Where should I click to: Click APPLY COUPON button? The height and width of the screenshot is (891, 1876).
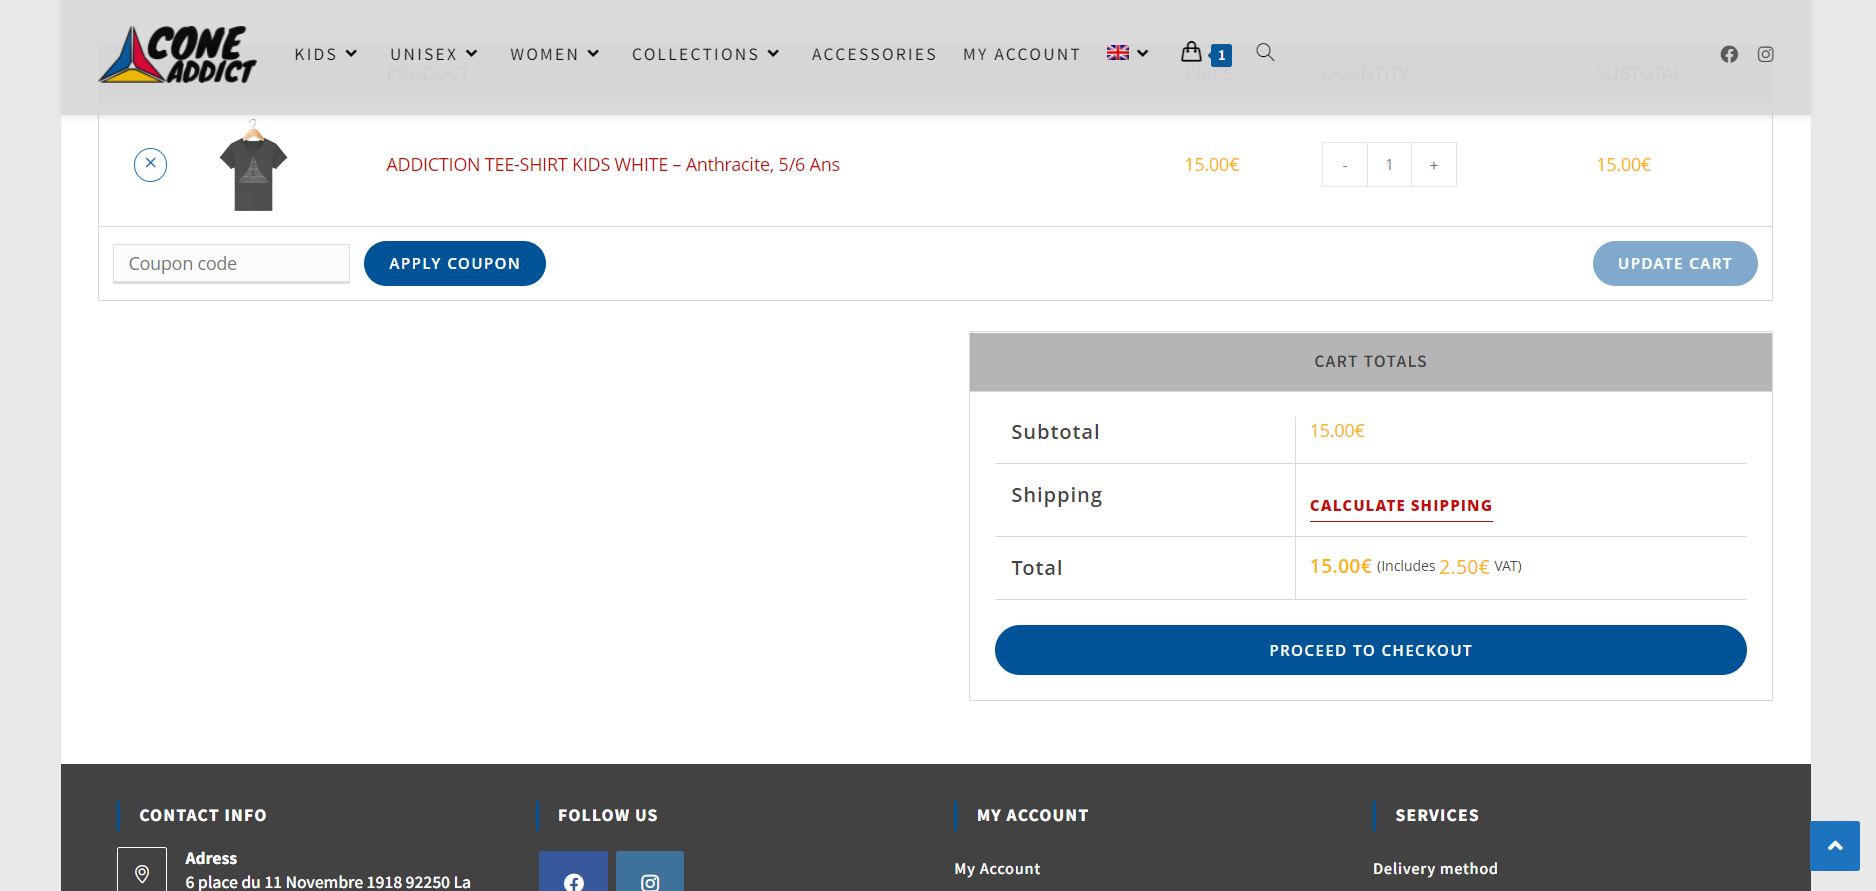point(455,264)
